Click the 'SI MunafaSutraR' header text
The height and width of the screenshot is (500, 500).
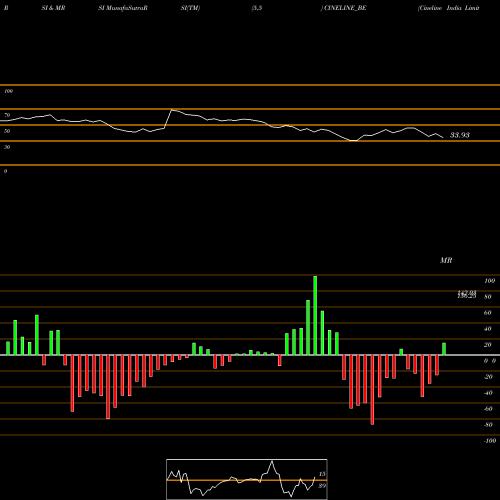point(123,8)
